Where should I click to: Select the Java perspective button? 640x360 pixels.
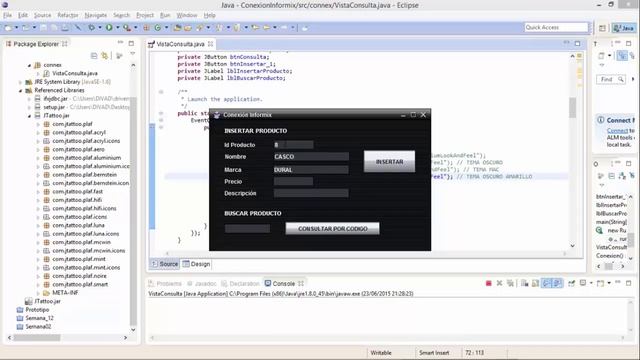coord(624,28)
